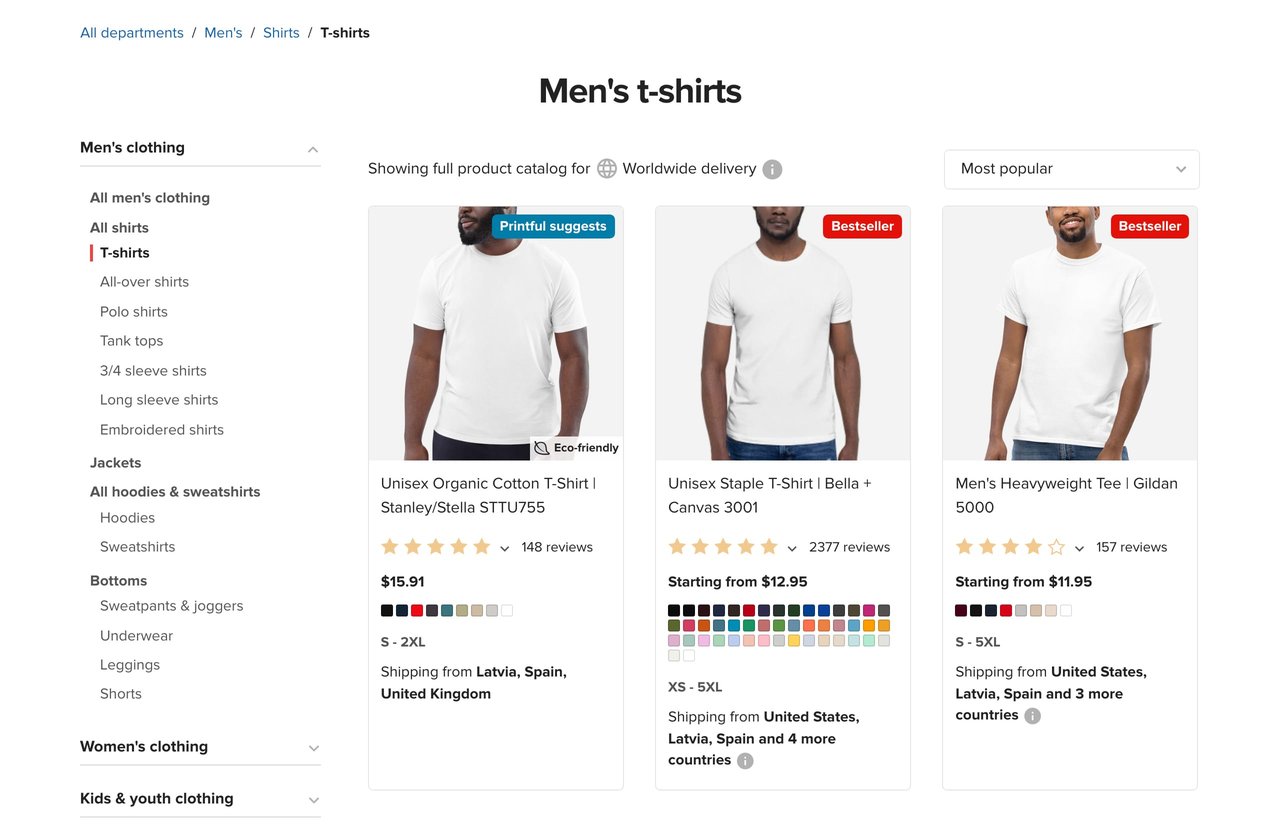The height and width of the screenshot is (828, 1280).
Task: Expand the Women's clothing section
Action: tap(313, 747)
